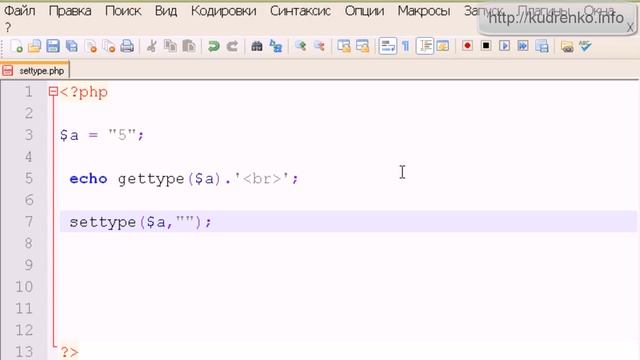Image resolution: width=640 pixels, height=360 pixels.
Task: Open the user-defined language dialog icon
Action: click(443, 46)
